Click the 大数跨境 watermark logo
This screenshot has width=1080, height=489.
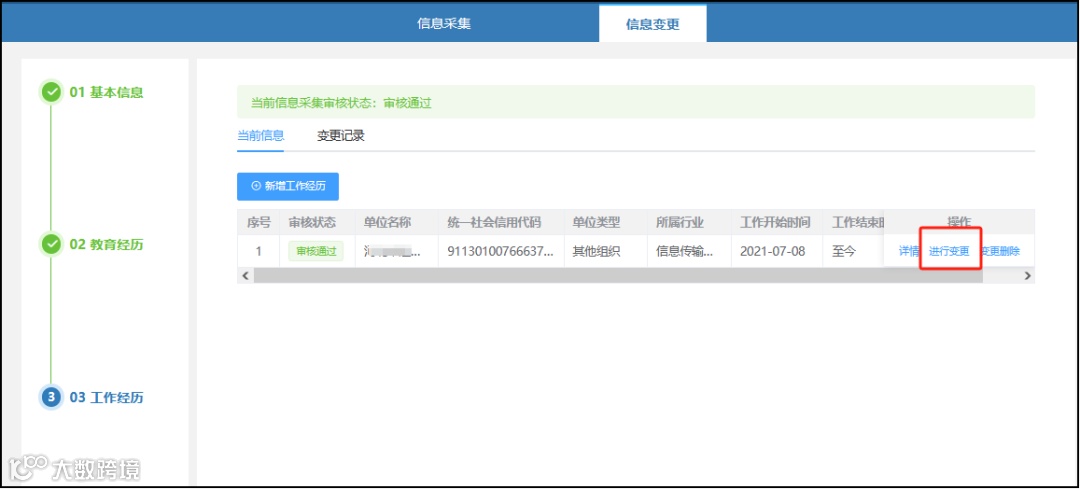click(74, 469)
